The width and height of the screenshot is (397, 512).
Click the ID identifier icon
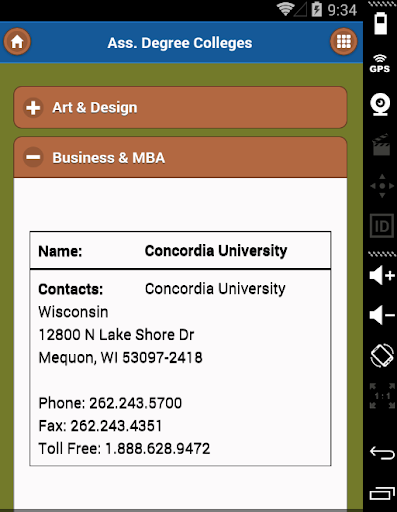382,226
